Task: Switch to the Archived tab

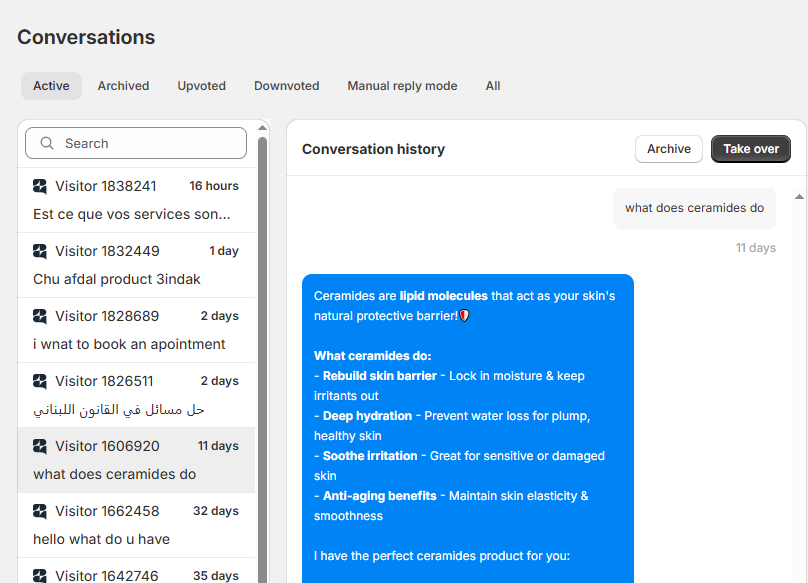Action: point(123,86)
